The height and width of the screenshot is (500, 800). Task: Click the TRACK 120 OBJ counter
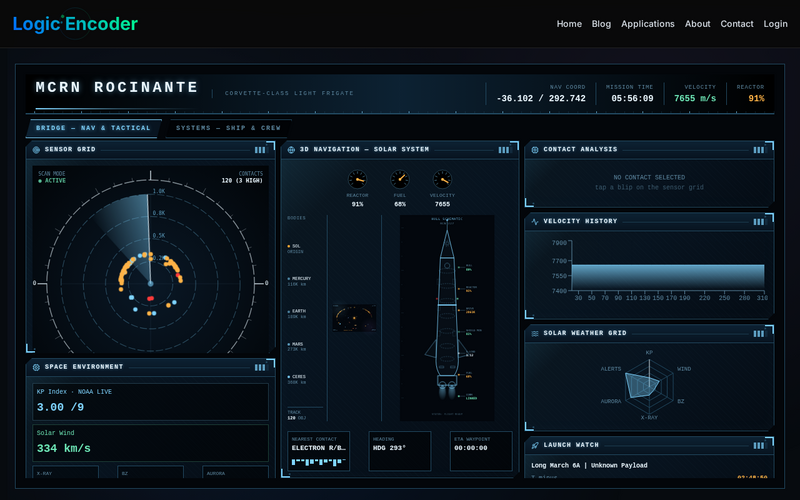coord(296,415)
